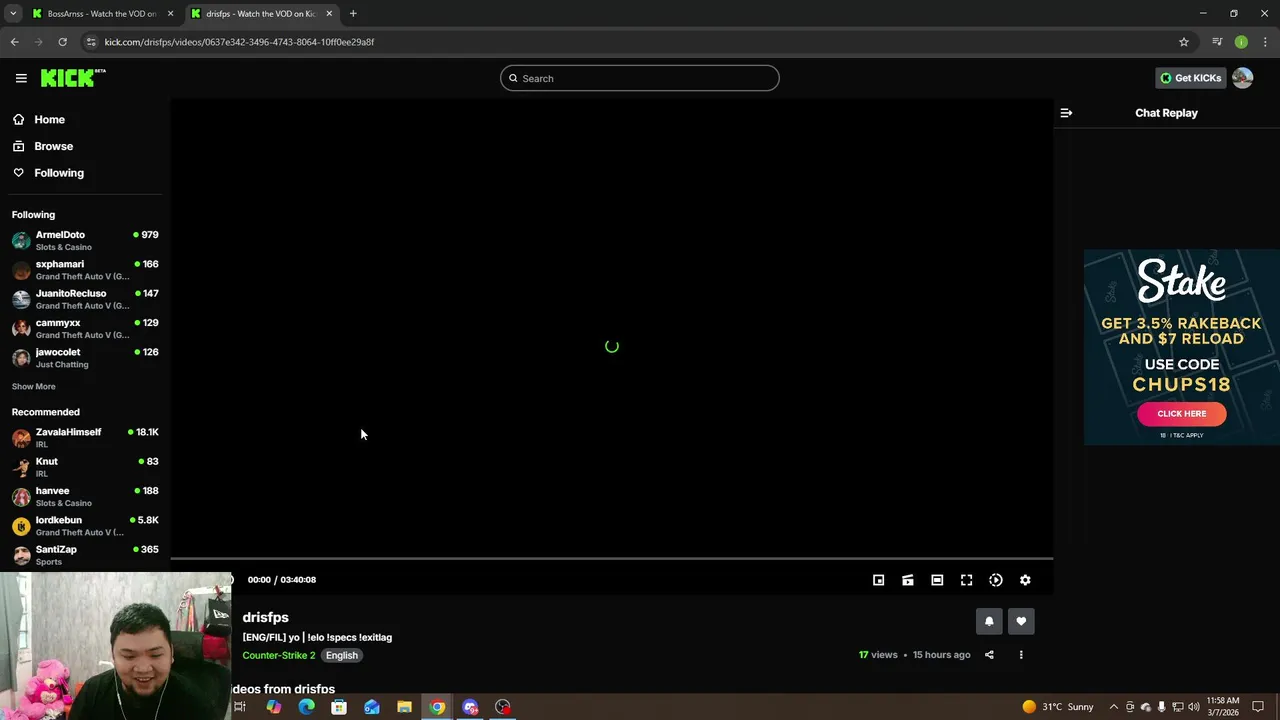Open the clip creation icon

[908, 580]
